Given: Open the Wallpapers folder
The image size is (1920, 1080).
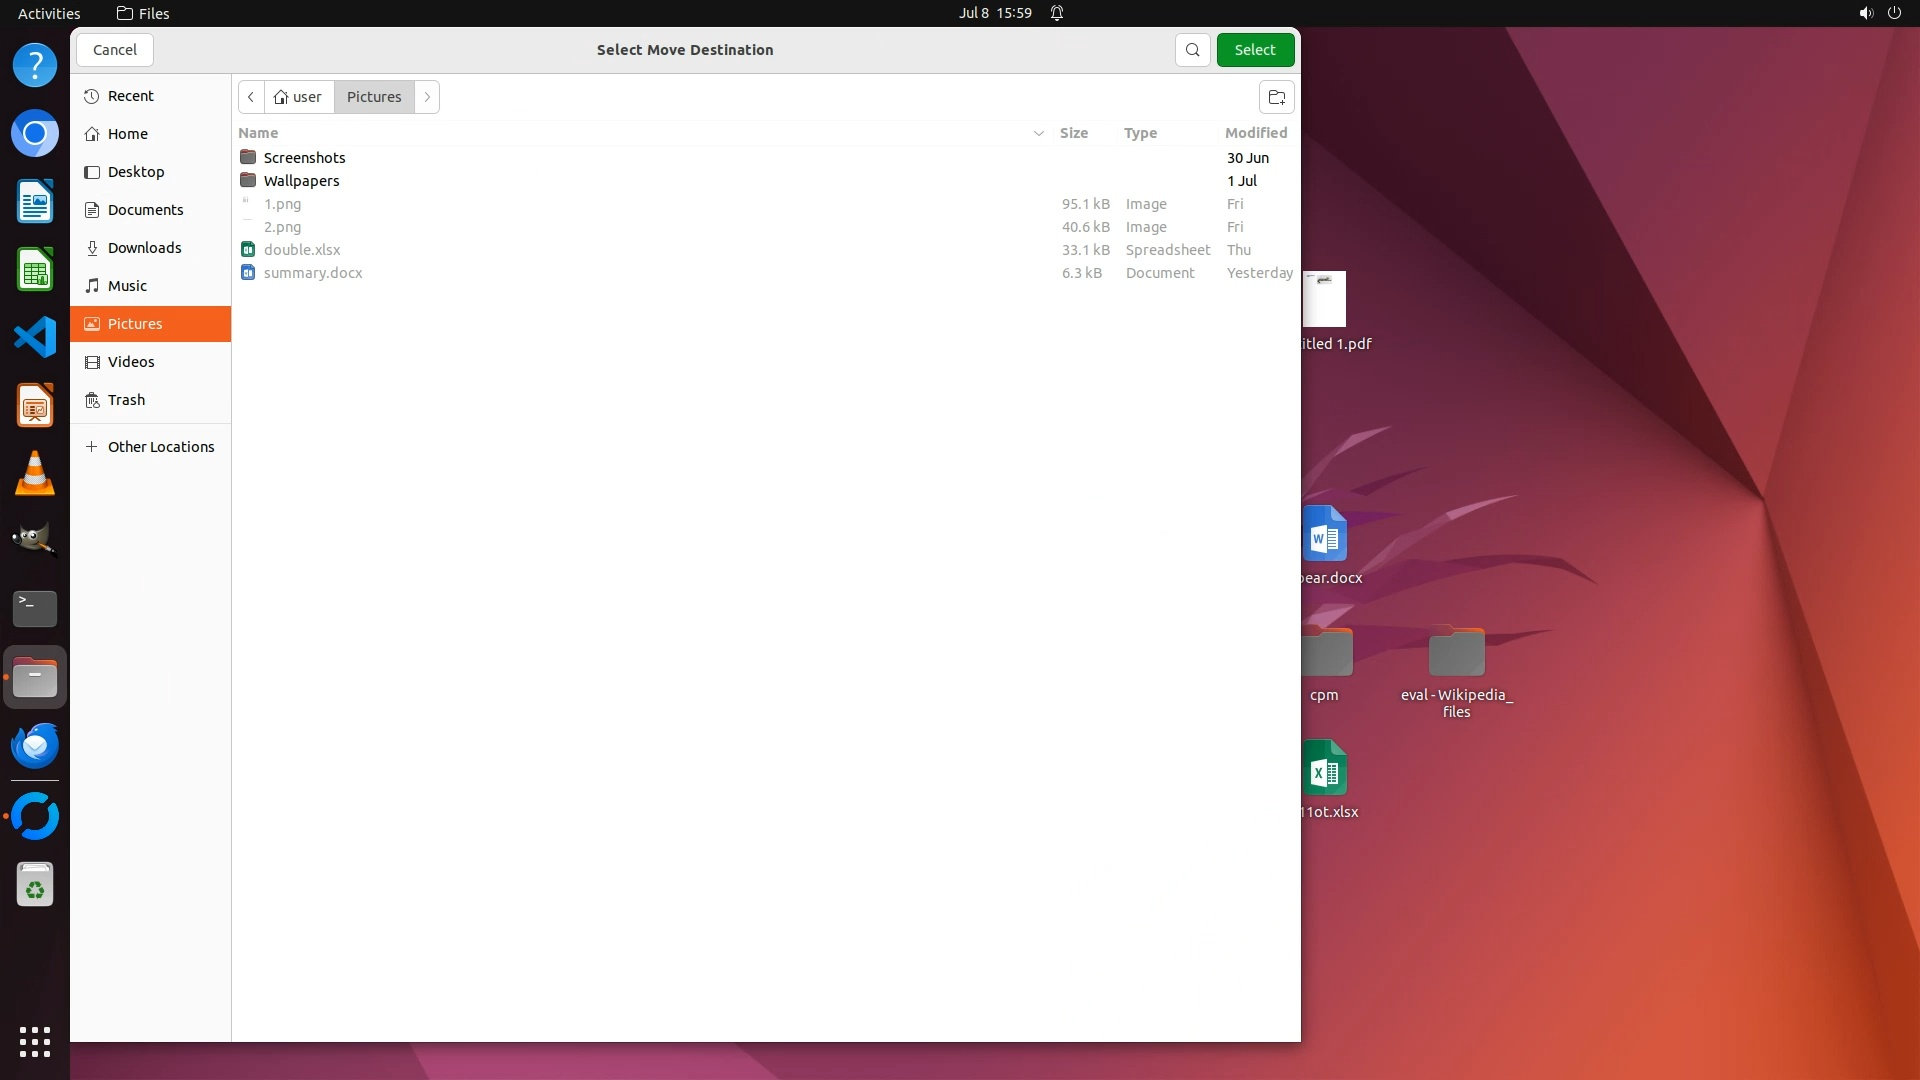Looking at the screenshot, I should coord(301,181).
